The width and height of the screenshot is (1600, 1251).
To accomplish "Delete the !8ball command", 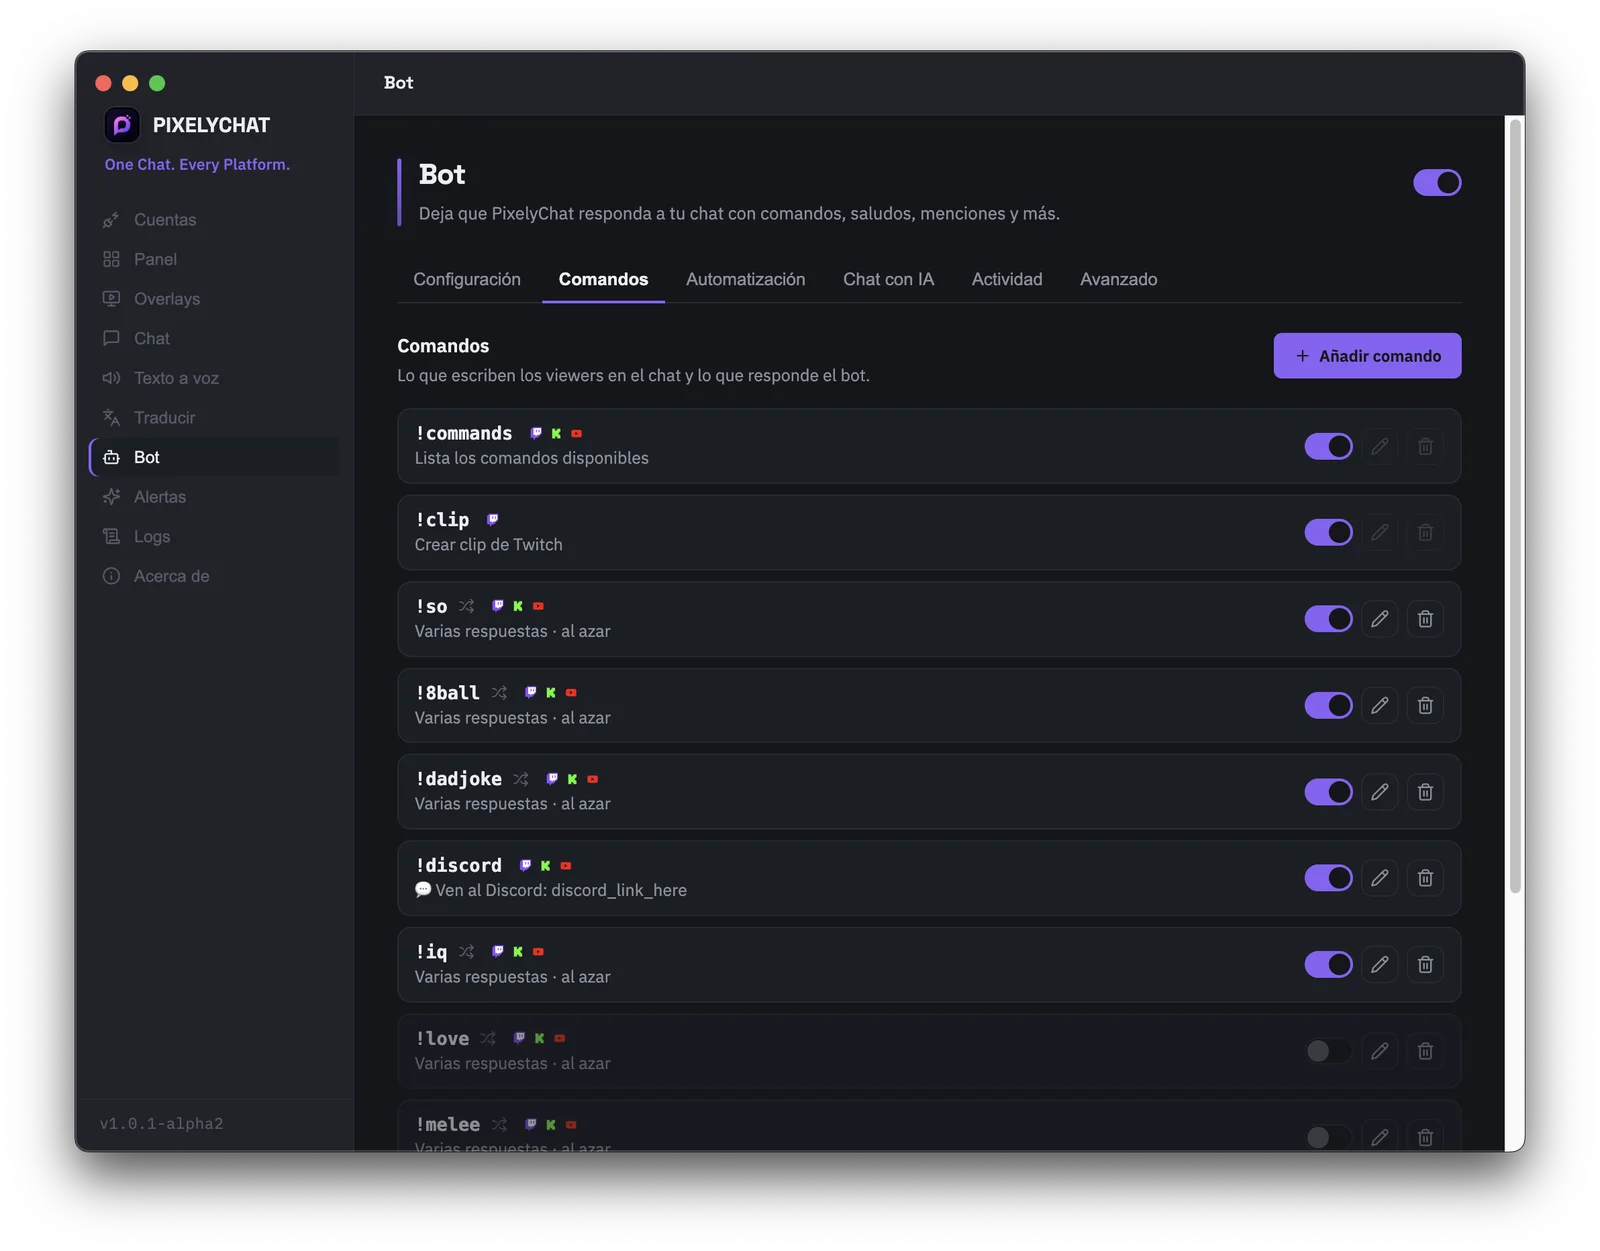I will pyautogui.click(x=1425, y=705).
